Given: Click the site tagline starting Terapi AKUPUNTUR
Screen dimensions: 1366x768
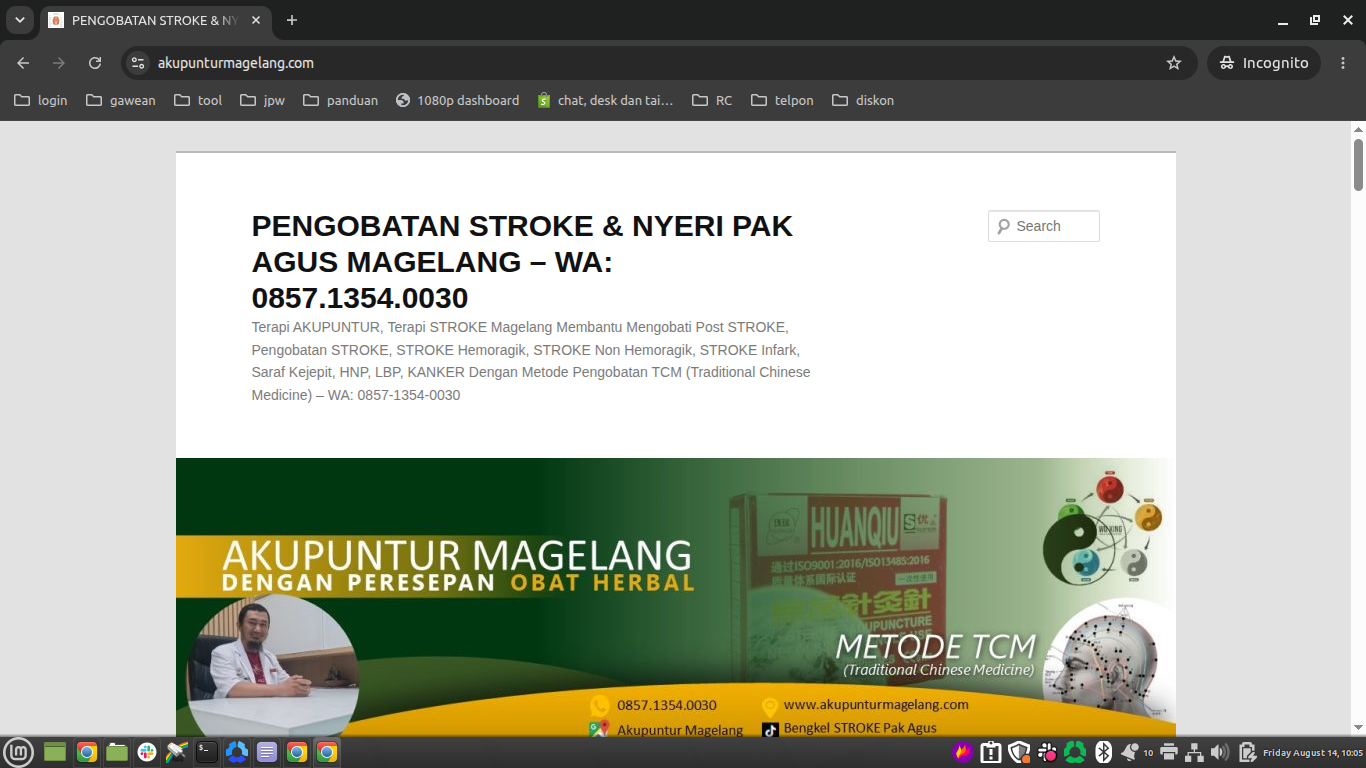Looking at the screenshot, I should coord(531,361).
